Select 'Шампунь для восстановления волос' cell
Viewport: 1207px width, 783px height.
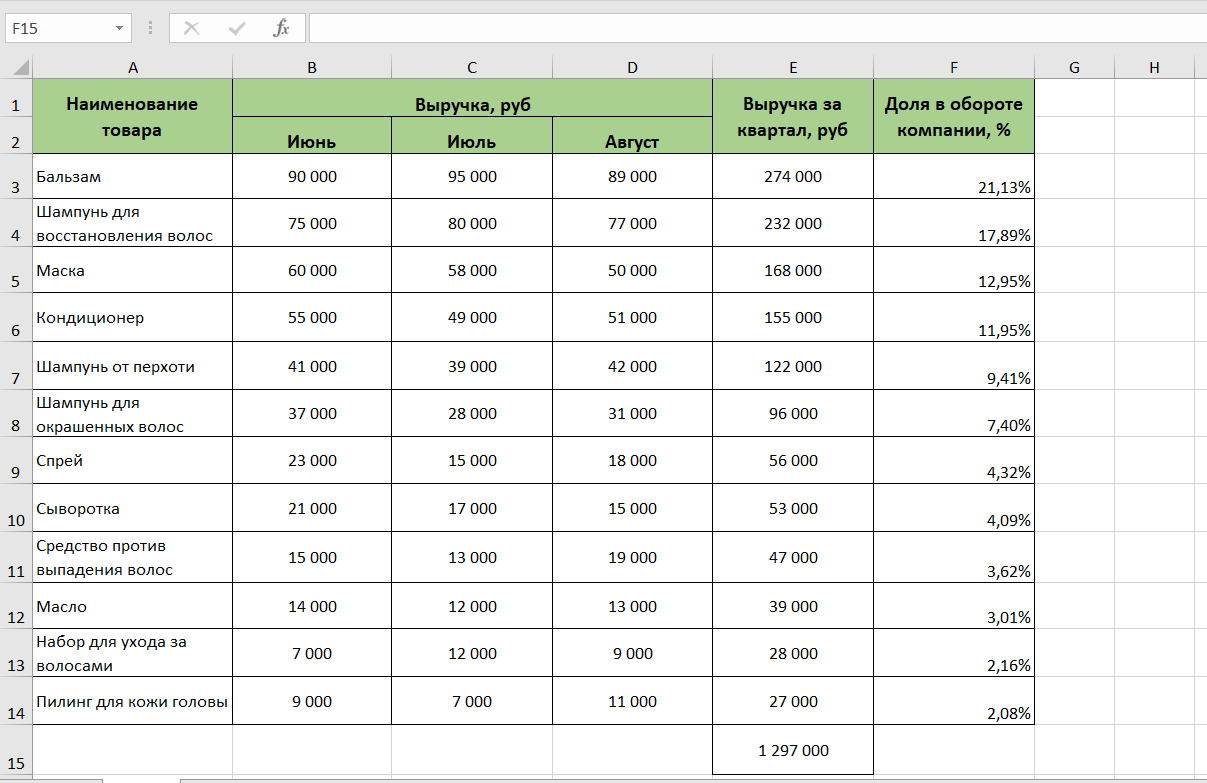(133, 223)
